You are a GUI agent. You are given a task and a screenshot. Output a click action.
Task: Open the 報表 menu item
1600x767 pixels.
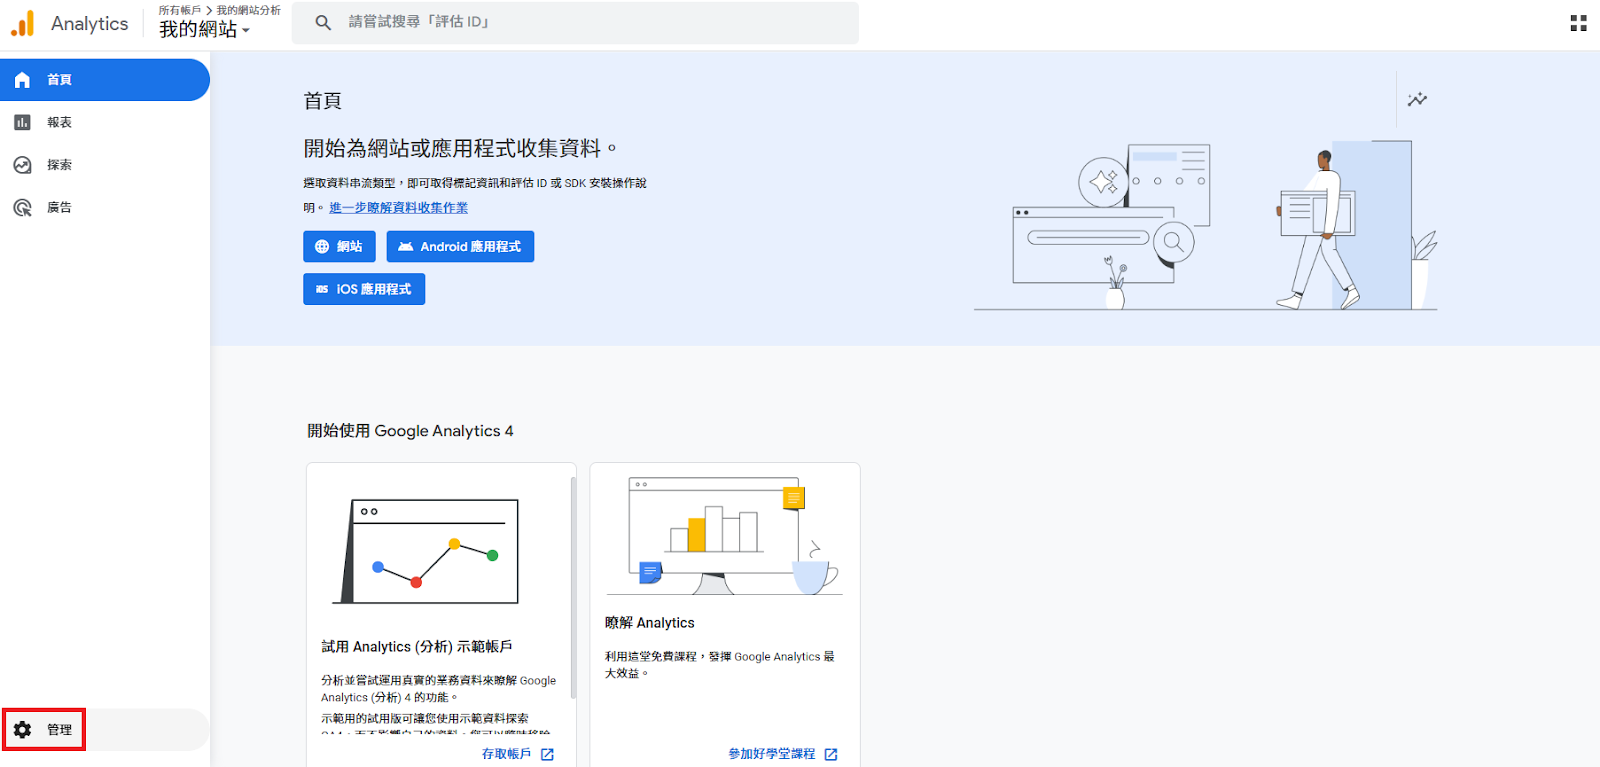coord(104,122)
